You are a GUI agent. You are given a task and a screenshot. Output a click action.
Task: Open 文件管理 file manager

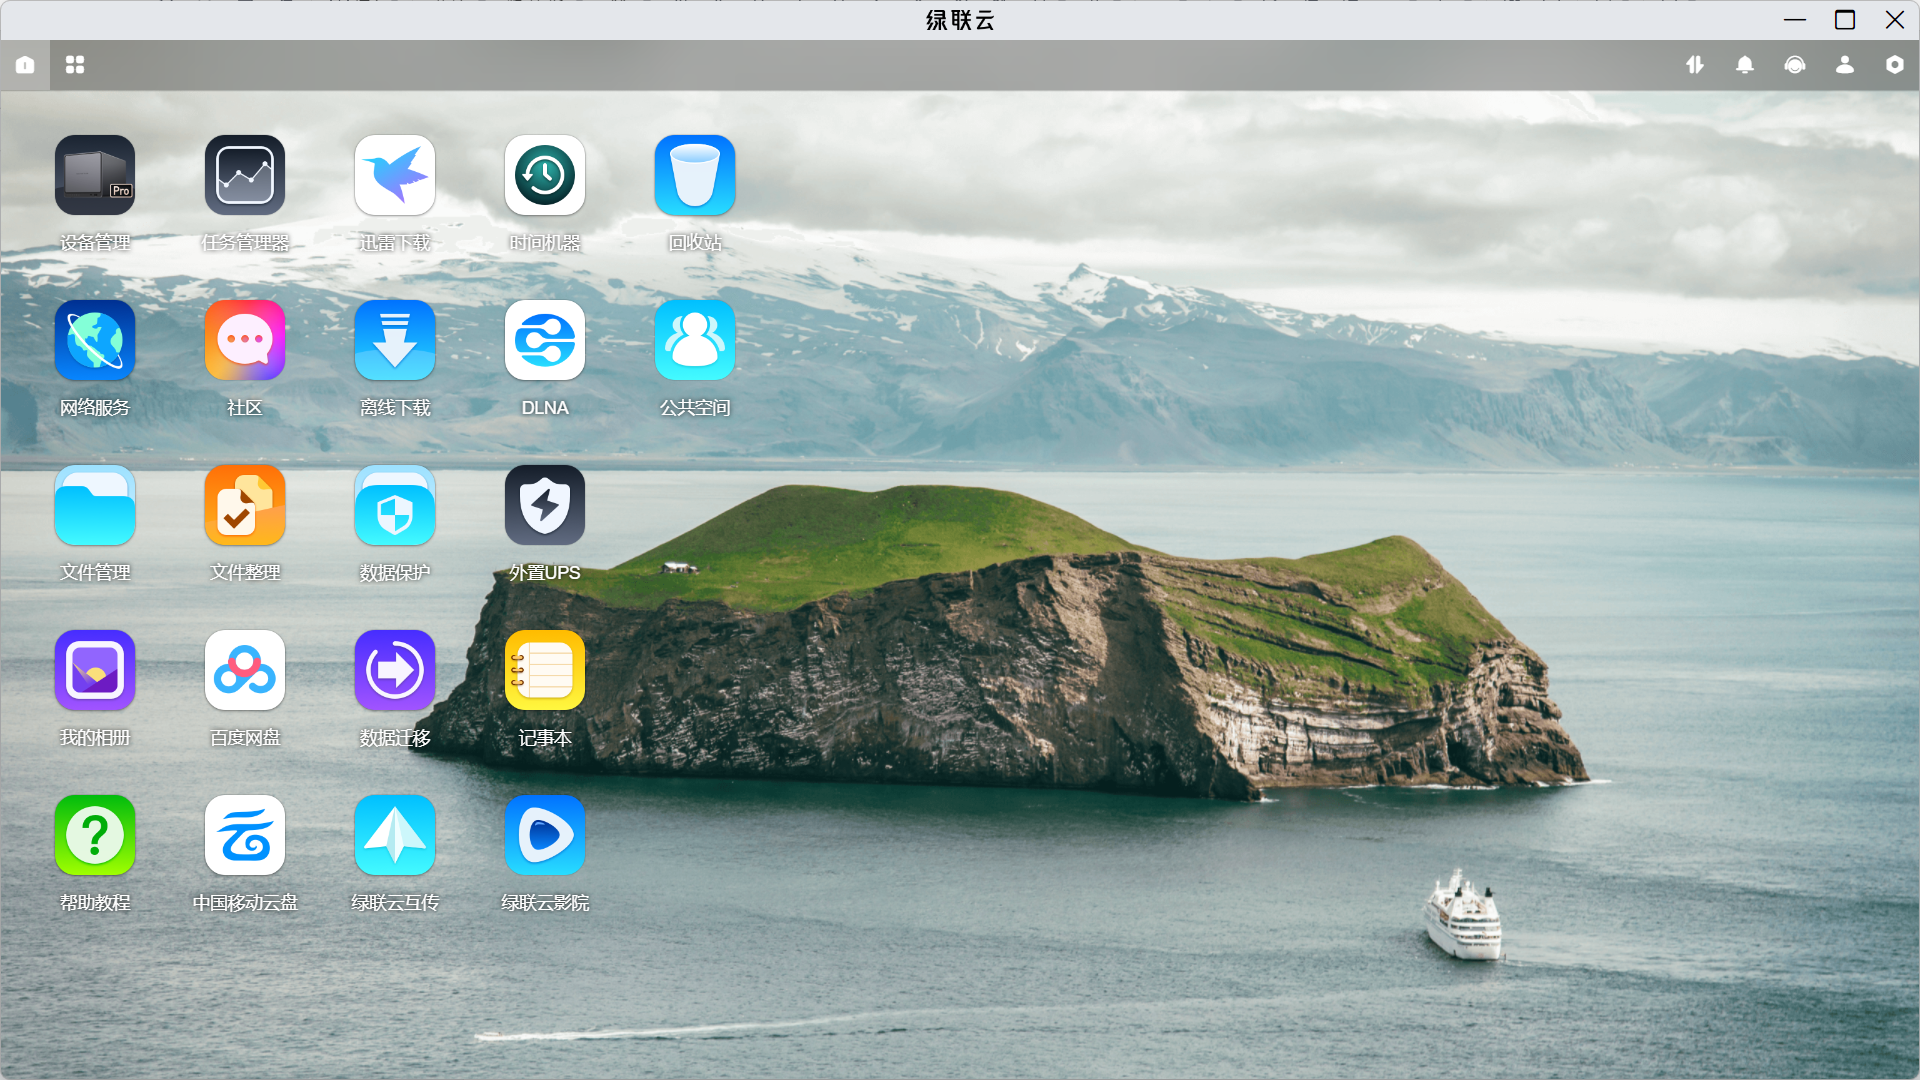[95, 506]
